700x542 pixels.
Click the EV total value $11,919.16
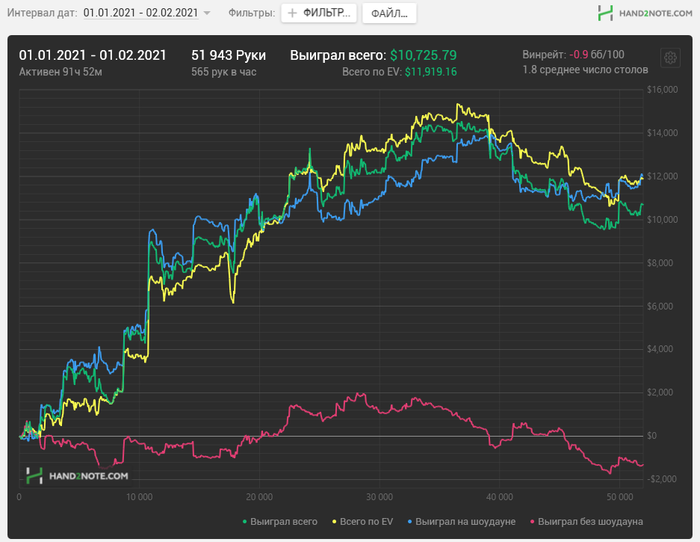click(431, 72)
